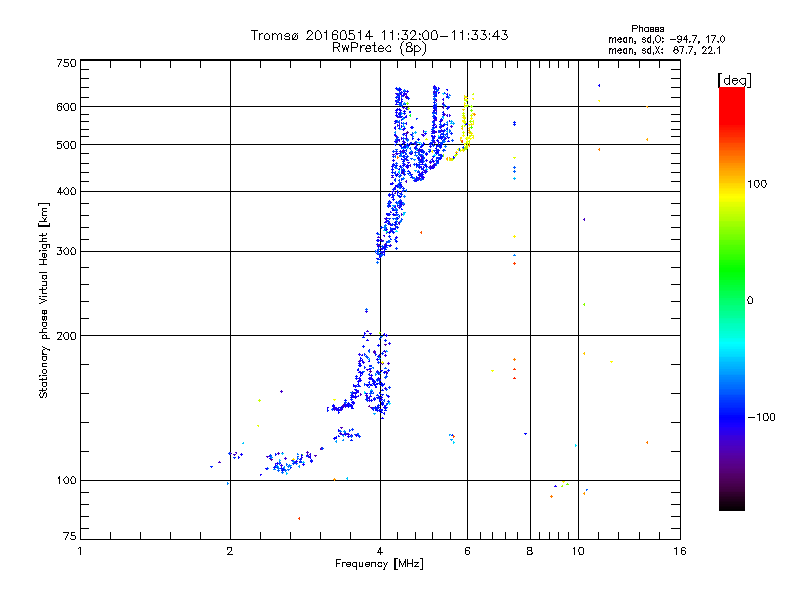Click the 'mean, sd,X: 87.7, 22.1' statistics line
This screenshot has width=800, height=600.
664,50
